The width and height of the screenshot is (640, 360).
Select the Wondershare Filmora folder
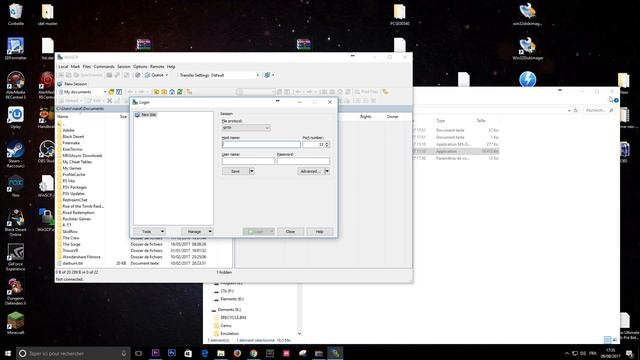point(81,257)
